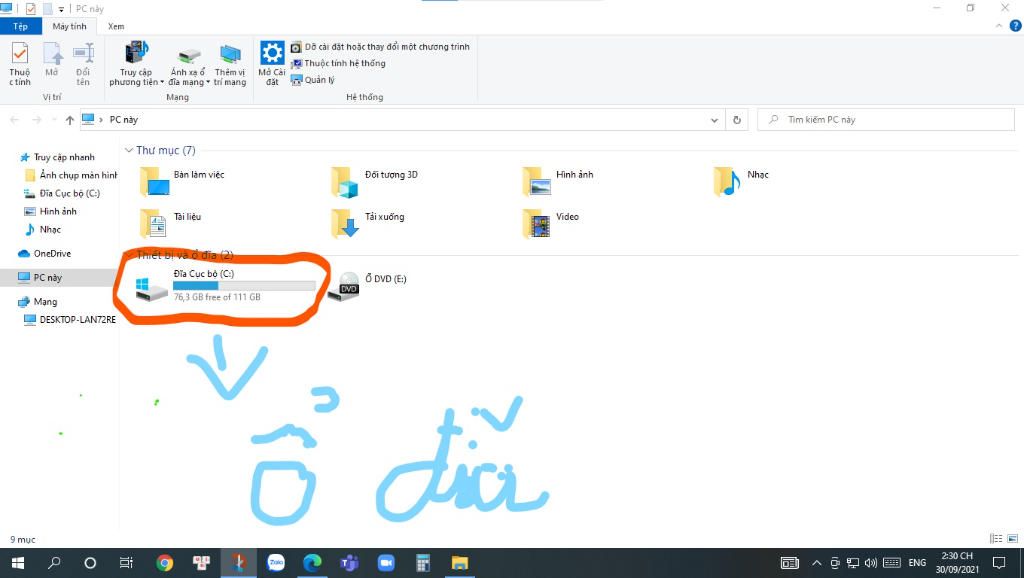Viewport: 1024px width, 578px height.
Task: Open the Tài liệu folder
Action: [170, 223]
